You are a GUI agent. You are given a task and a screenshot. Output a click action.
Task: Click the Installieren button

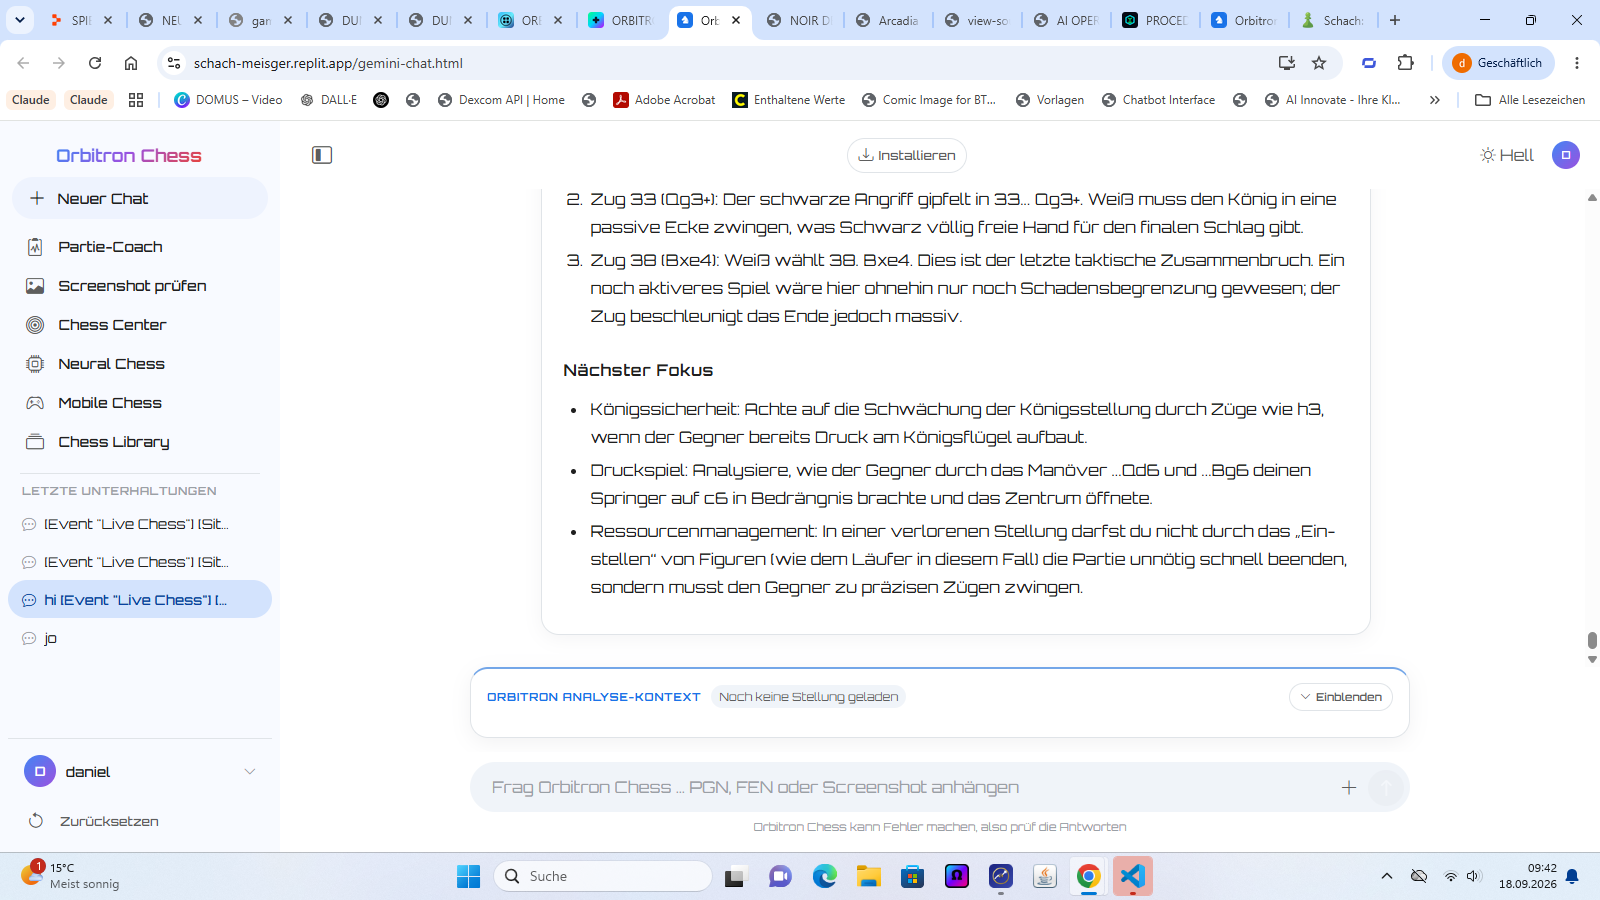point(907,155)
